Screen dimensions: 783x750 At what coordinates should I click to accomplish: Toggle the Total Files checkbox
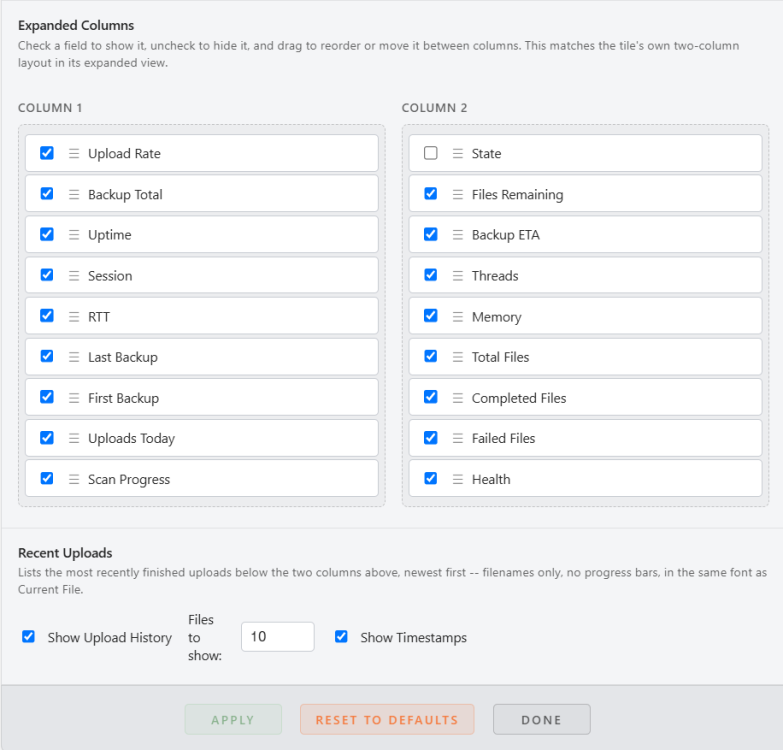point(430,356)
